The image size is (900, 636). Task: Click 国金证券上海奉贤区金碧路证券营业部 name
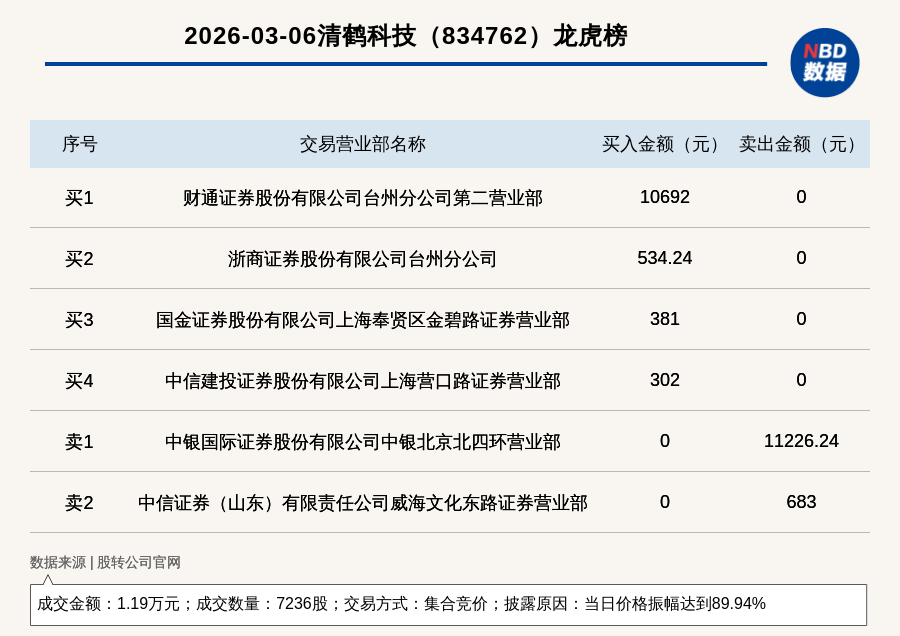click(362, 320)
